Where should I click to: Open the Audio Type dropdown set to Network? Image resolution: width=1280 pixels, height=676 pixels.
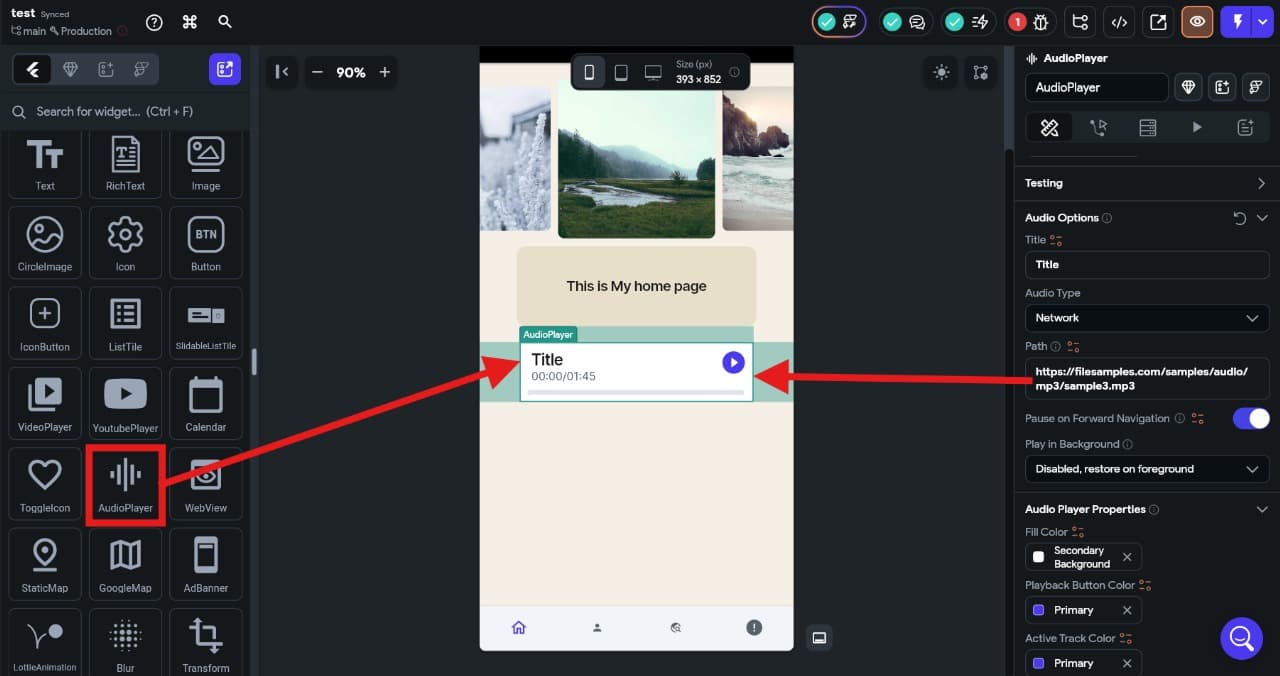(x=1146, y=317)
